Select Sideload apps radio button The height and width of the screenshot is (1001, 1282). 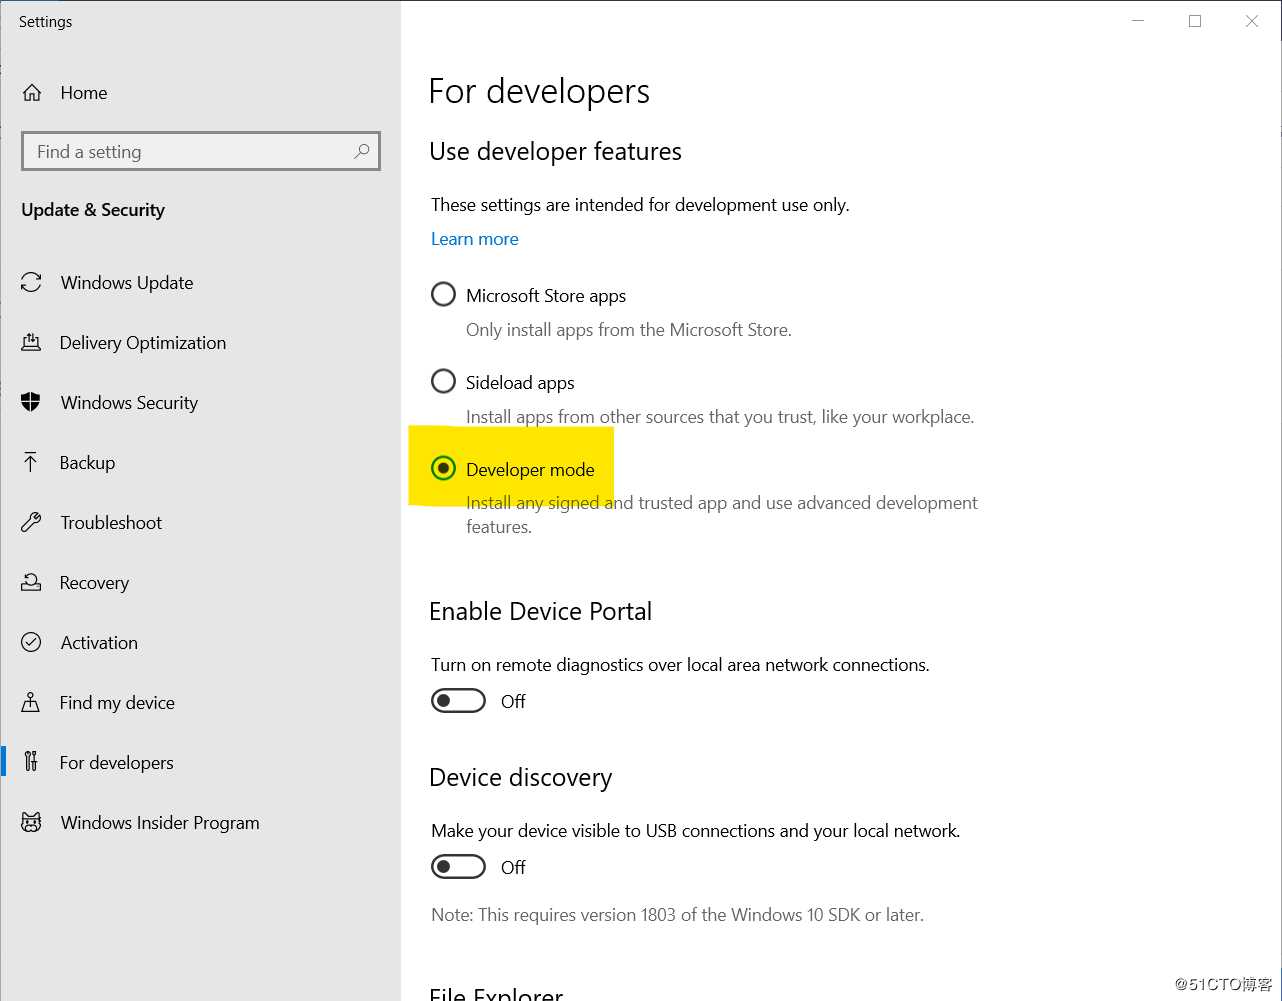(x=443, y=382)
